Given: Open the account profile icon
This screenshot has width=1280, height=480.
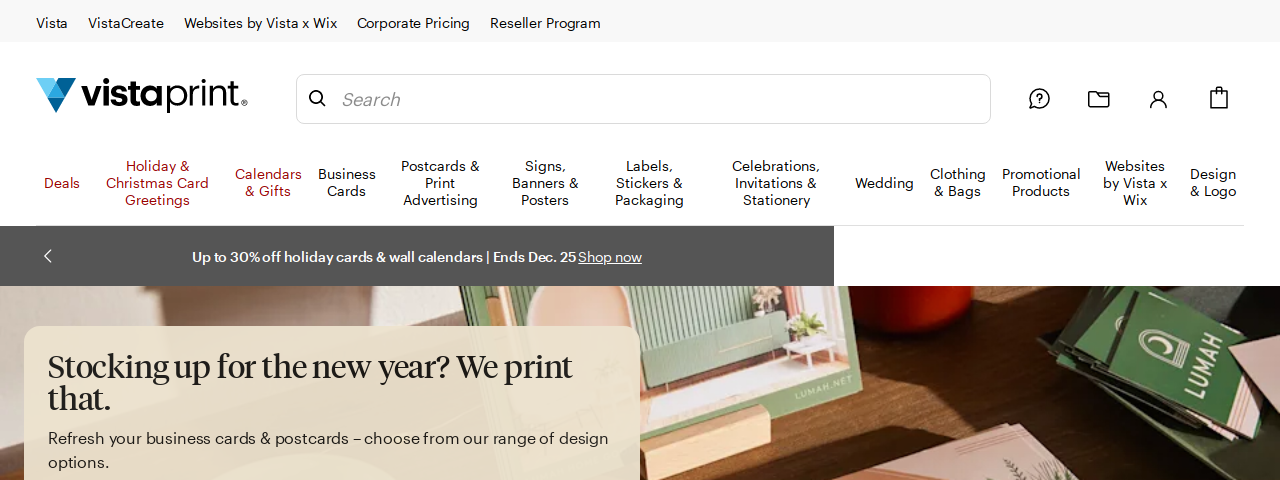Looking at the screenshot, I should click(1158, 99).
